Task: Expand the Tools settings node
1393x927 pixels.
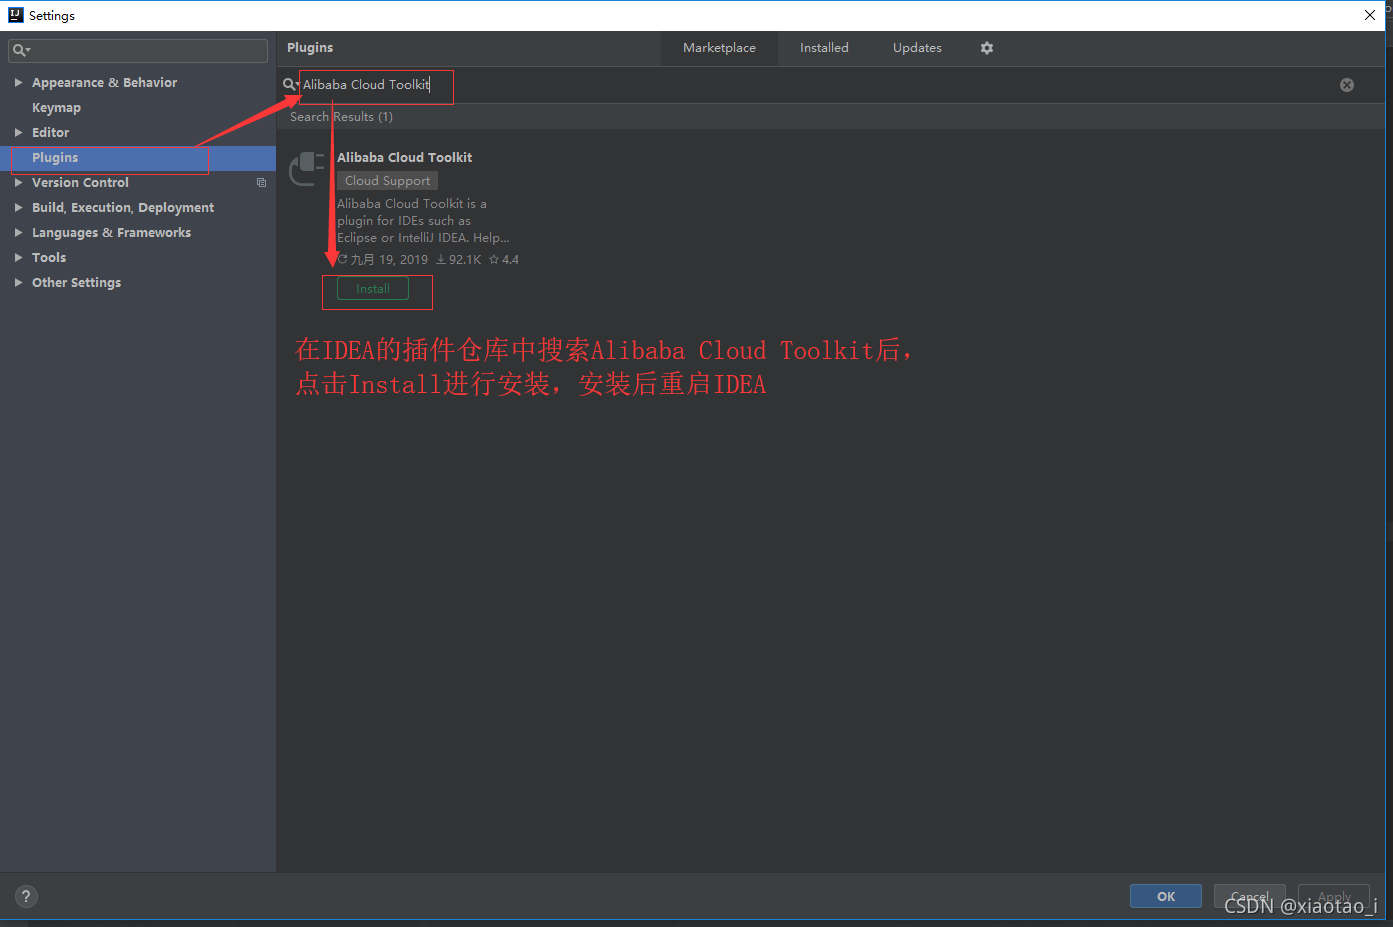Action: click(18, 258)
